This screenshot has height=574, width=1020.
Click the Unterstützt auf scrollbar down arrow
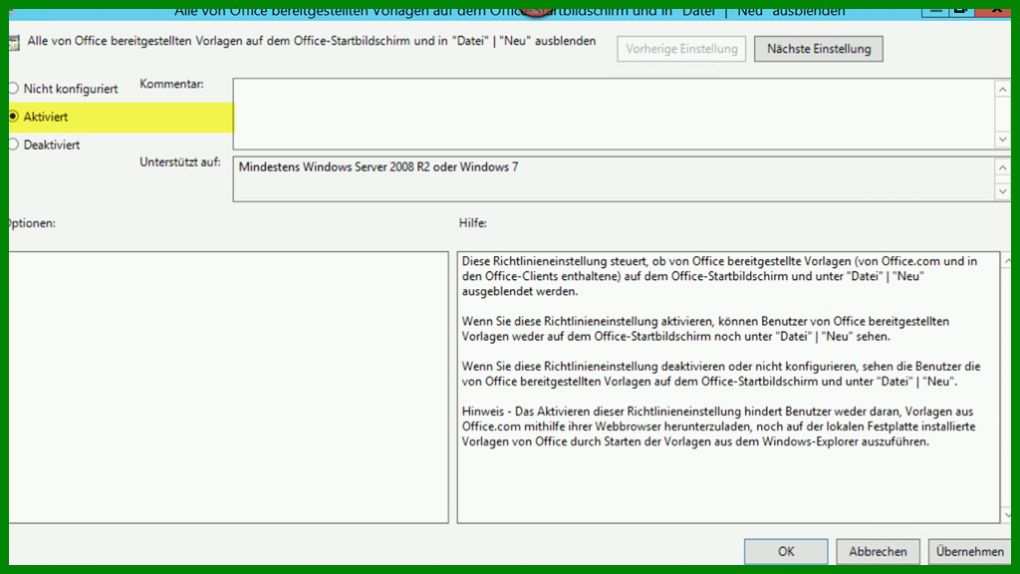[1002, 191]
